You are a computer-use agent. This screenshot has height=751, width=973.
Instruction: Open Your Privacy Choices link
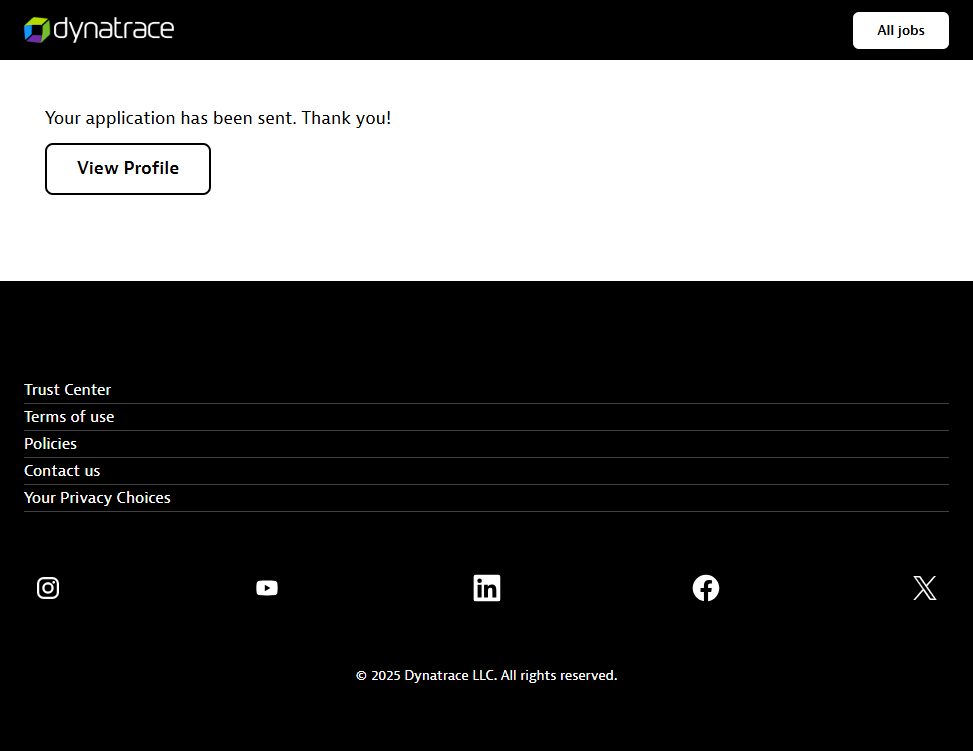97,498
